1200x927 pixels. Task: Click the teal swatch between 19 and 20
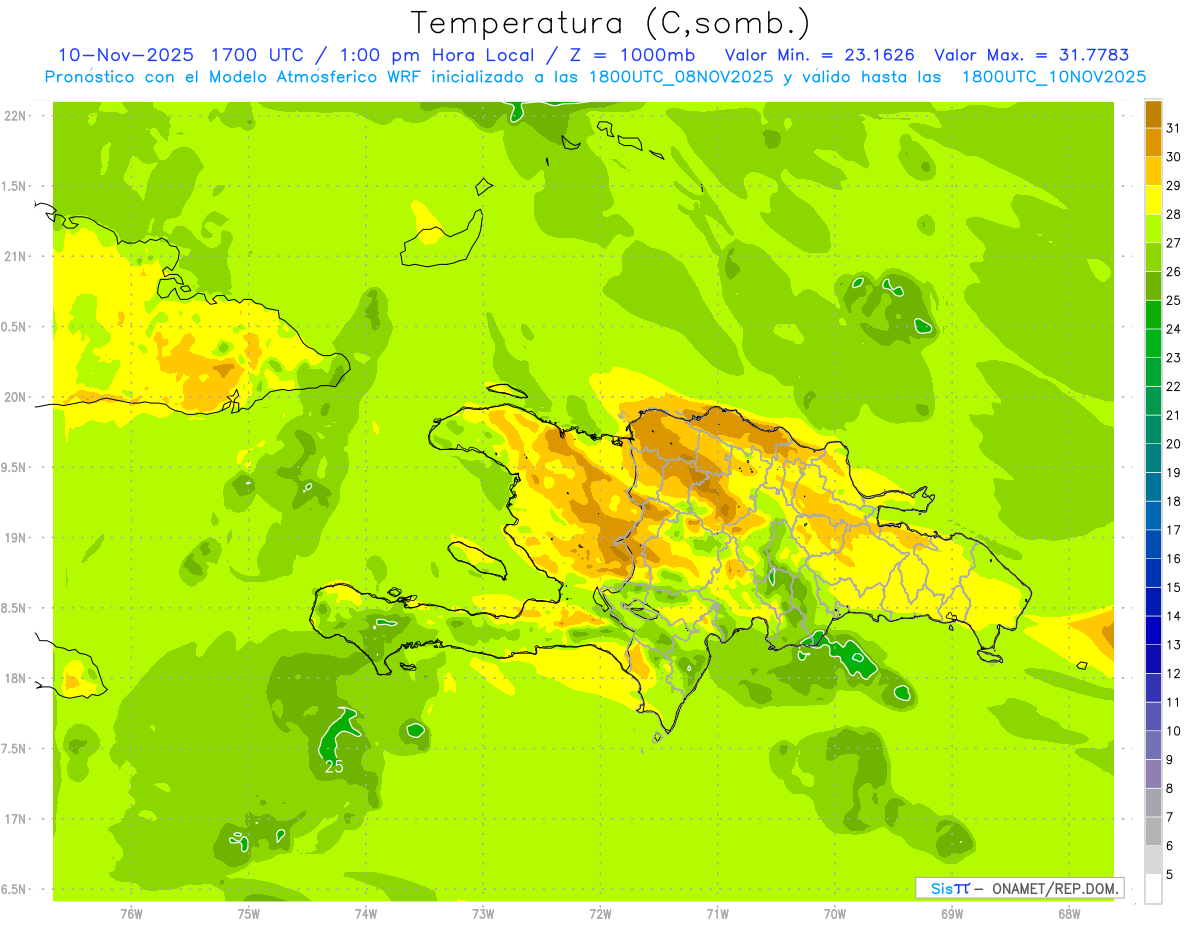pos(1153,458)
